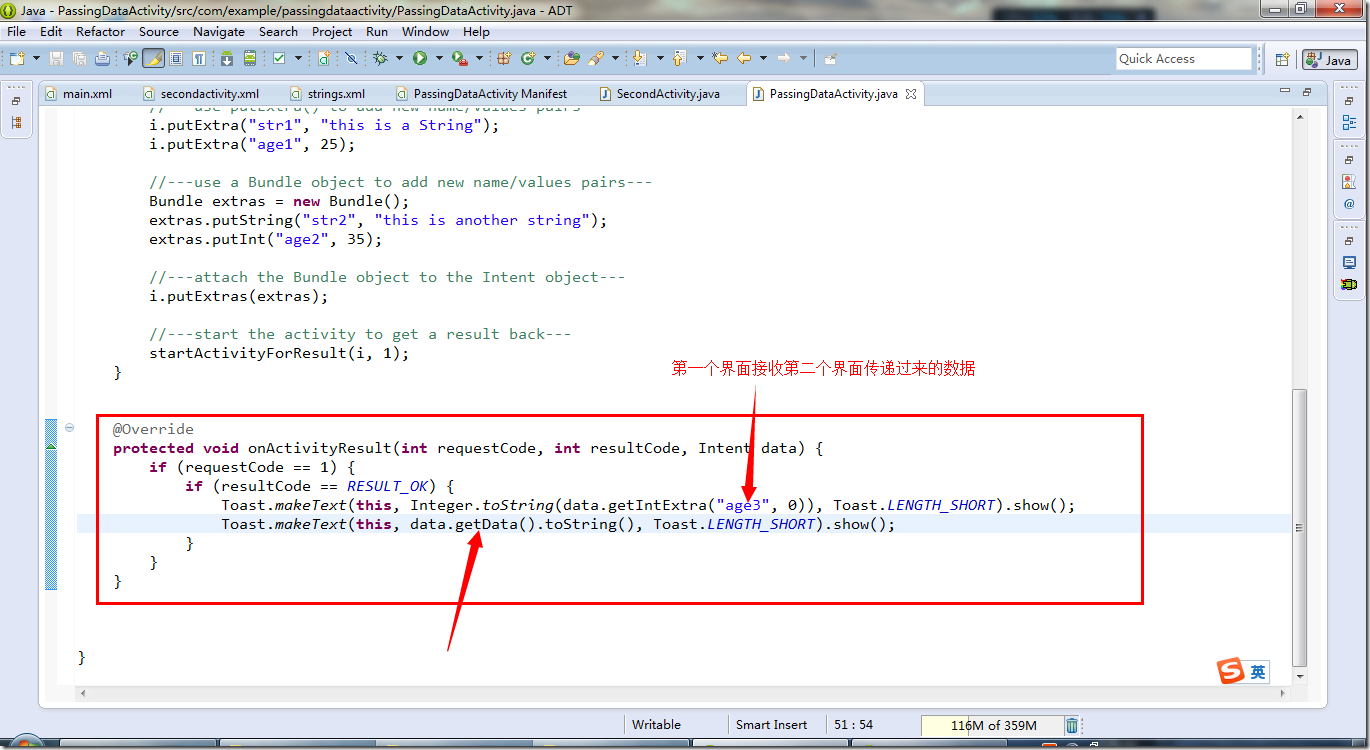Image resolution: width=1370 pixels, height=750 pixels.
Task: Click the Quick Access search field
Action: (x=1183, y=59)
